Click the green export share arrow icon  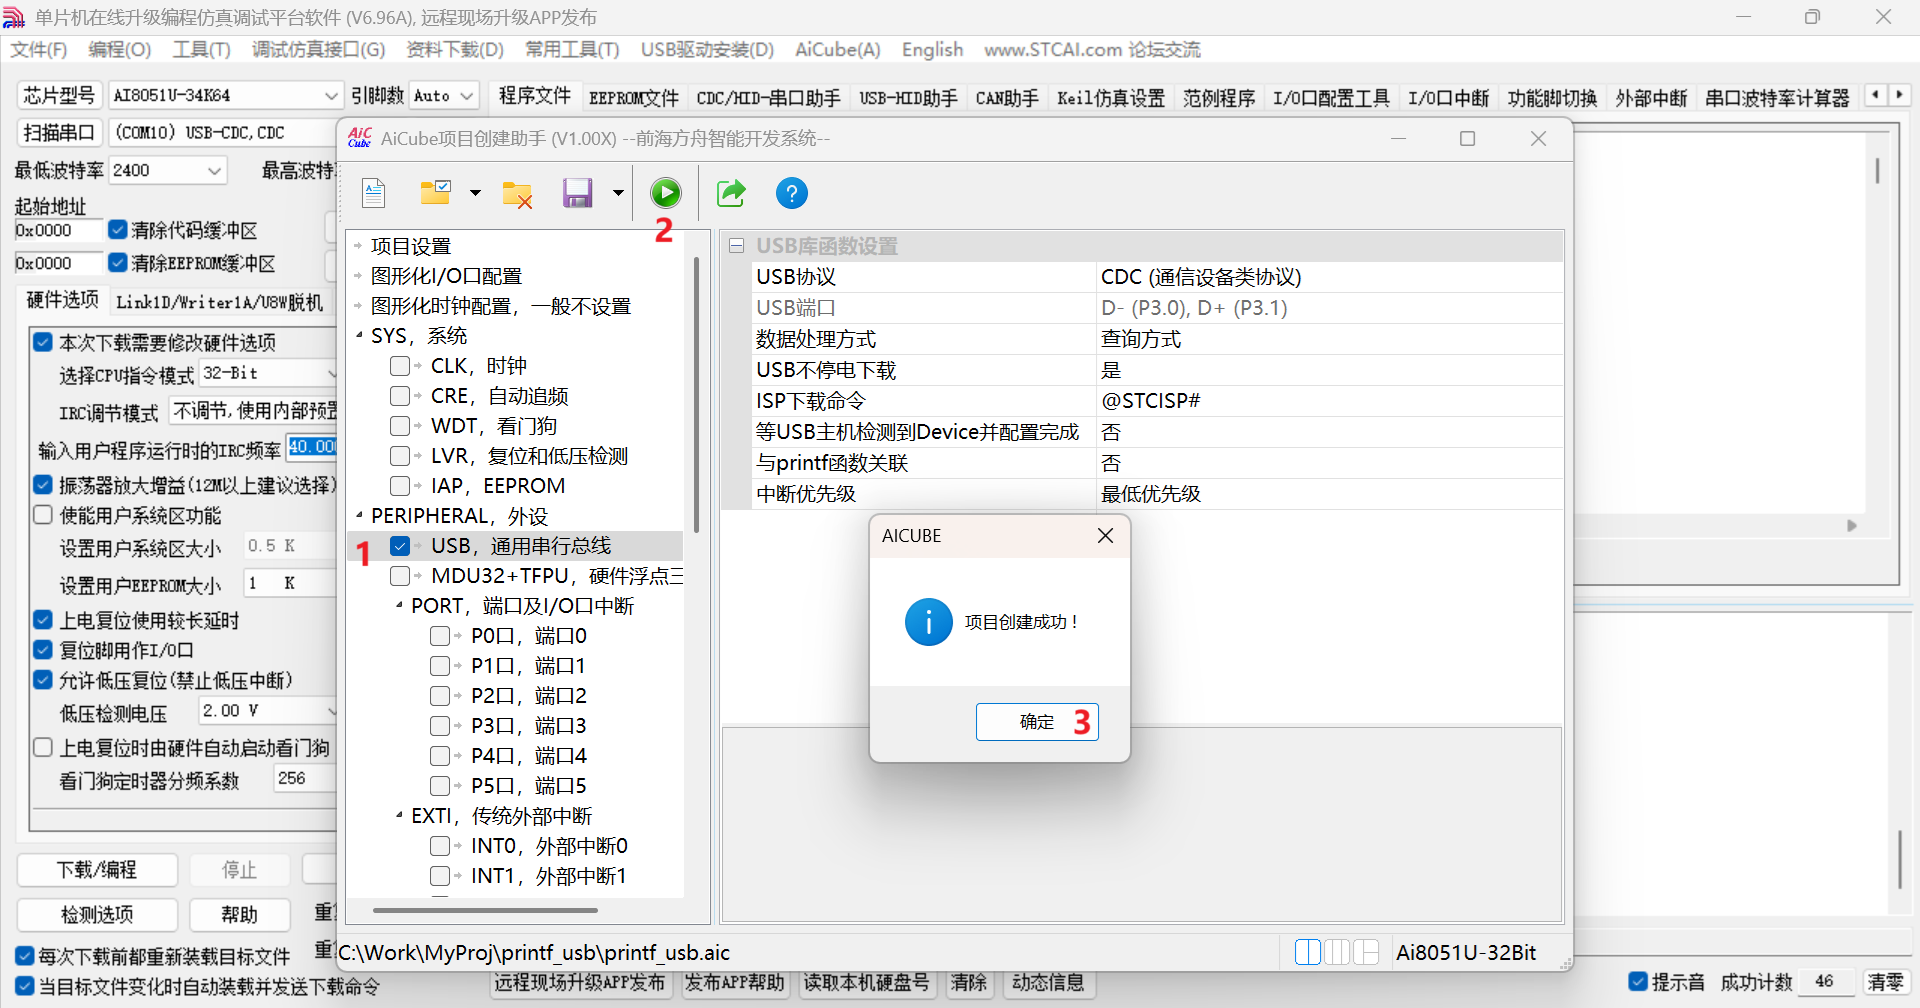click(731, 193)
